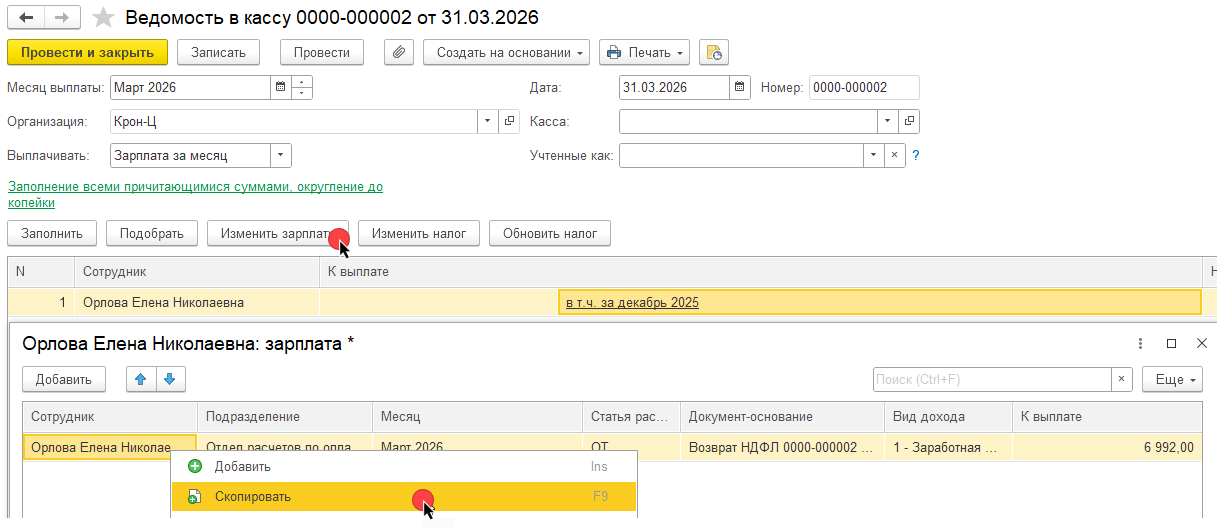Screen dimensions: 1217x528
Task: Select the amount cell 6 992,00
Action: tap(1107, 447)
